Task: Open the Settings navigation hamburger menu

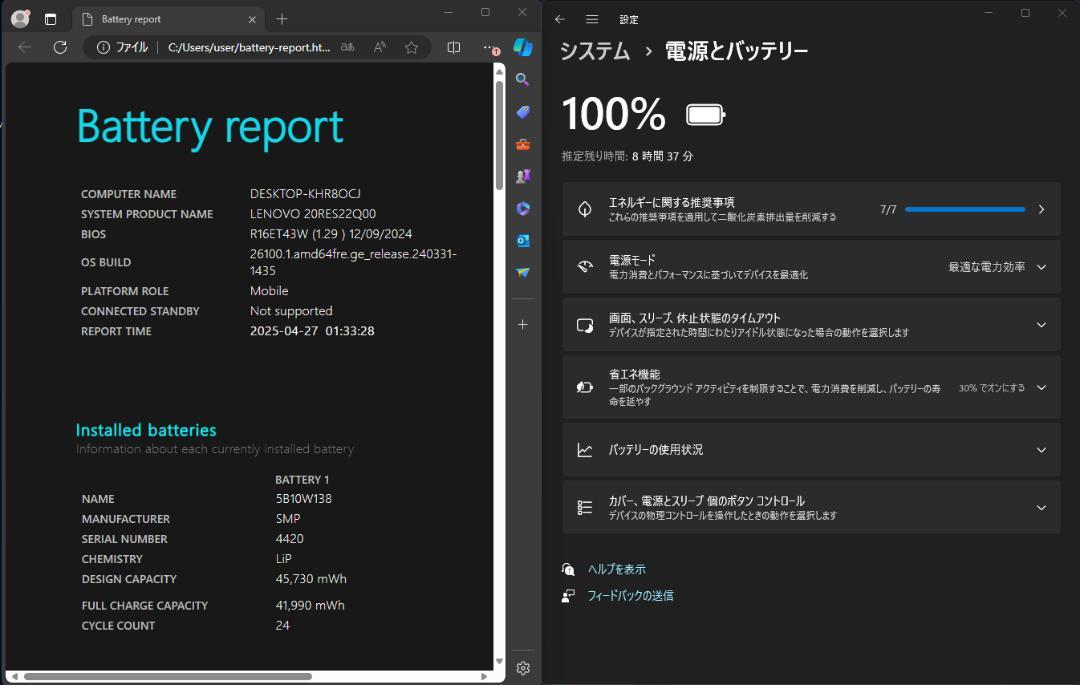Action: coord(592,19)
